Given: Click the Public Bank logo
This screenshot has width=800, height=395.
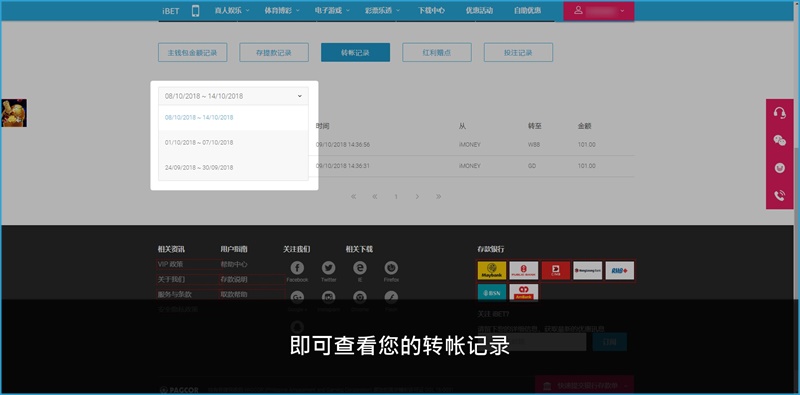Looking at the screenshot, I should 524,270.
